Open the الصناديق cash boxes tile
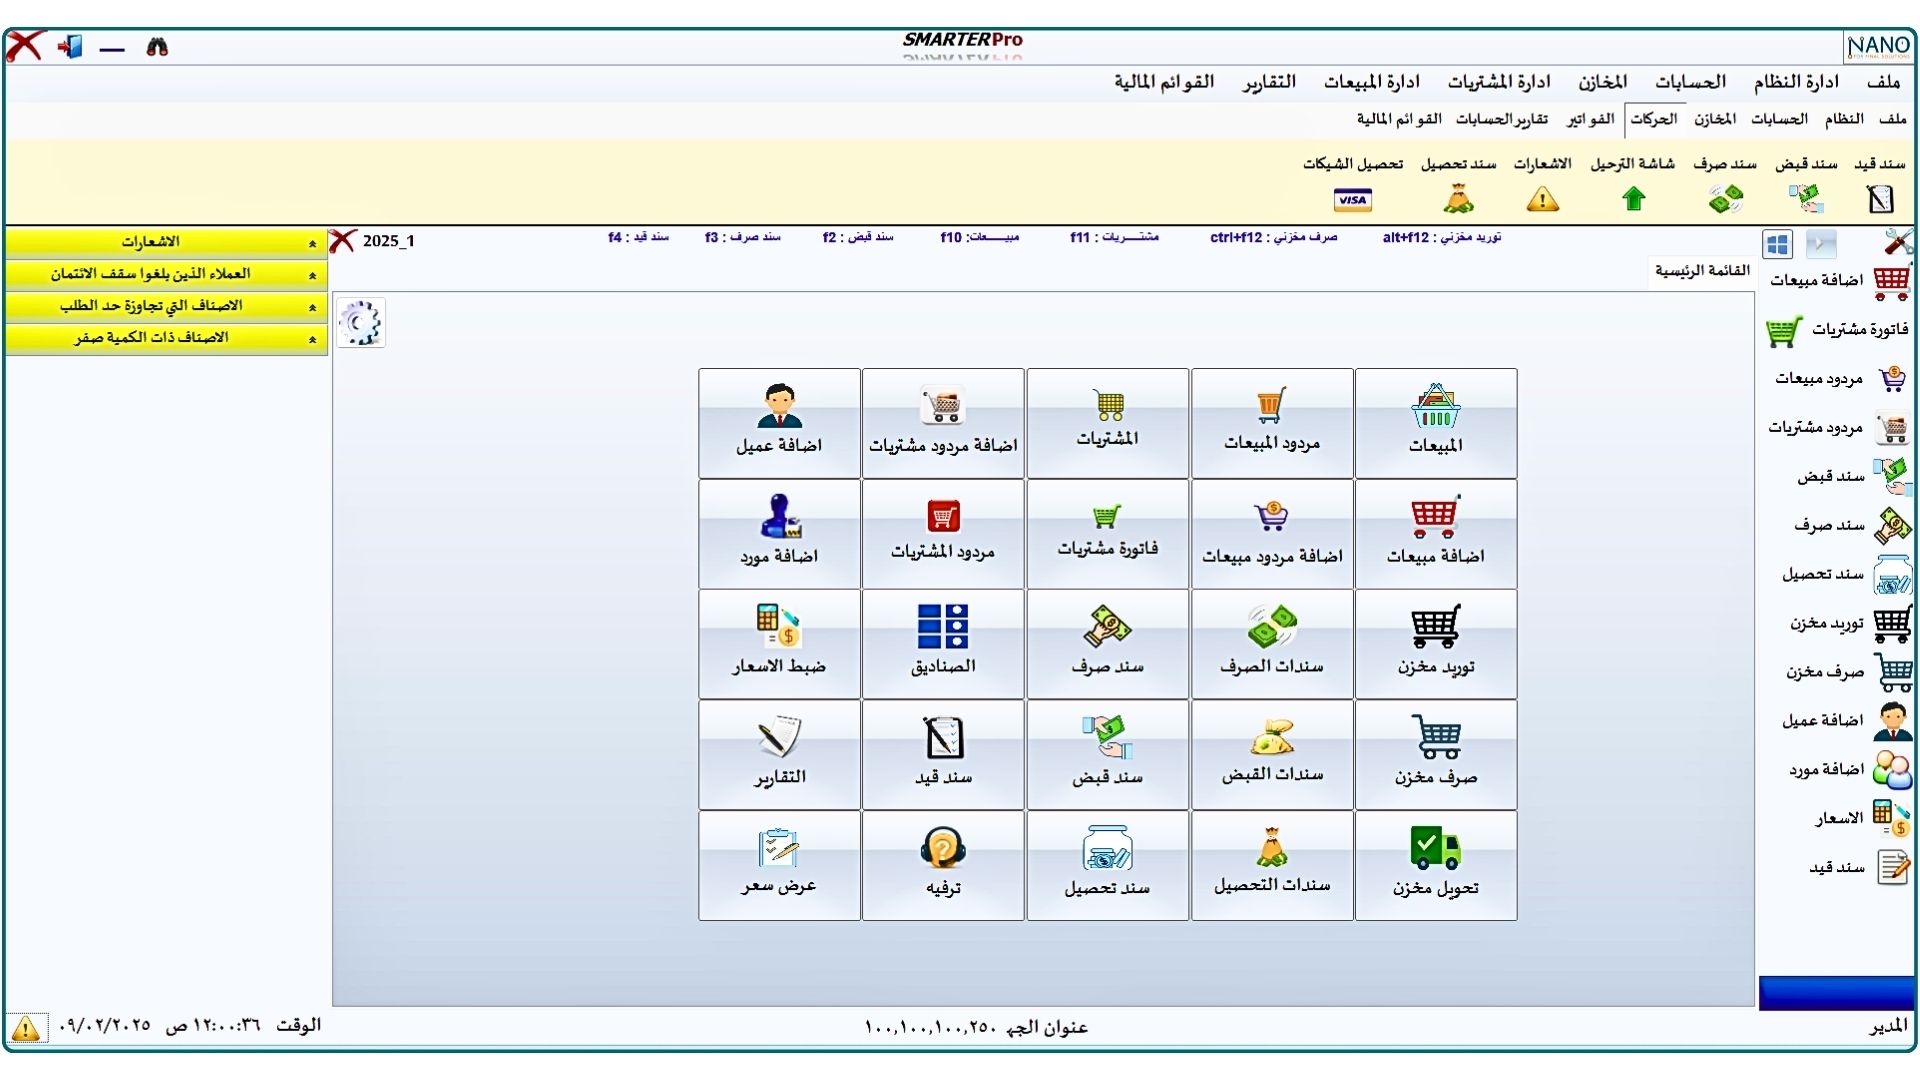The image size is (1920, 1080). click(943, 644)
